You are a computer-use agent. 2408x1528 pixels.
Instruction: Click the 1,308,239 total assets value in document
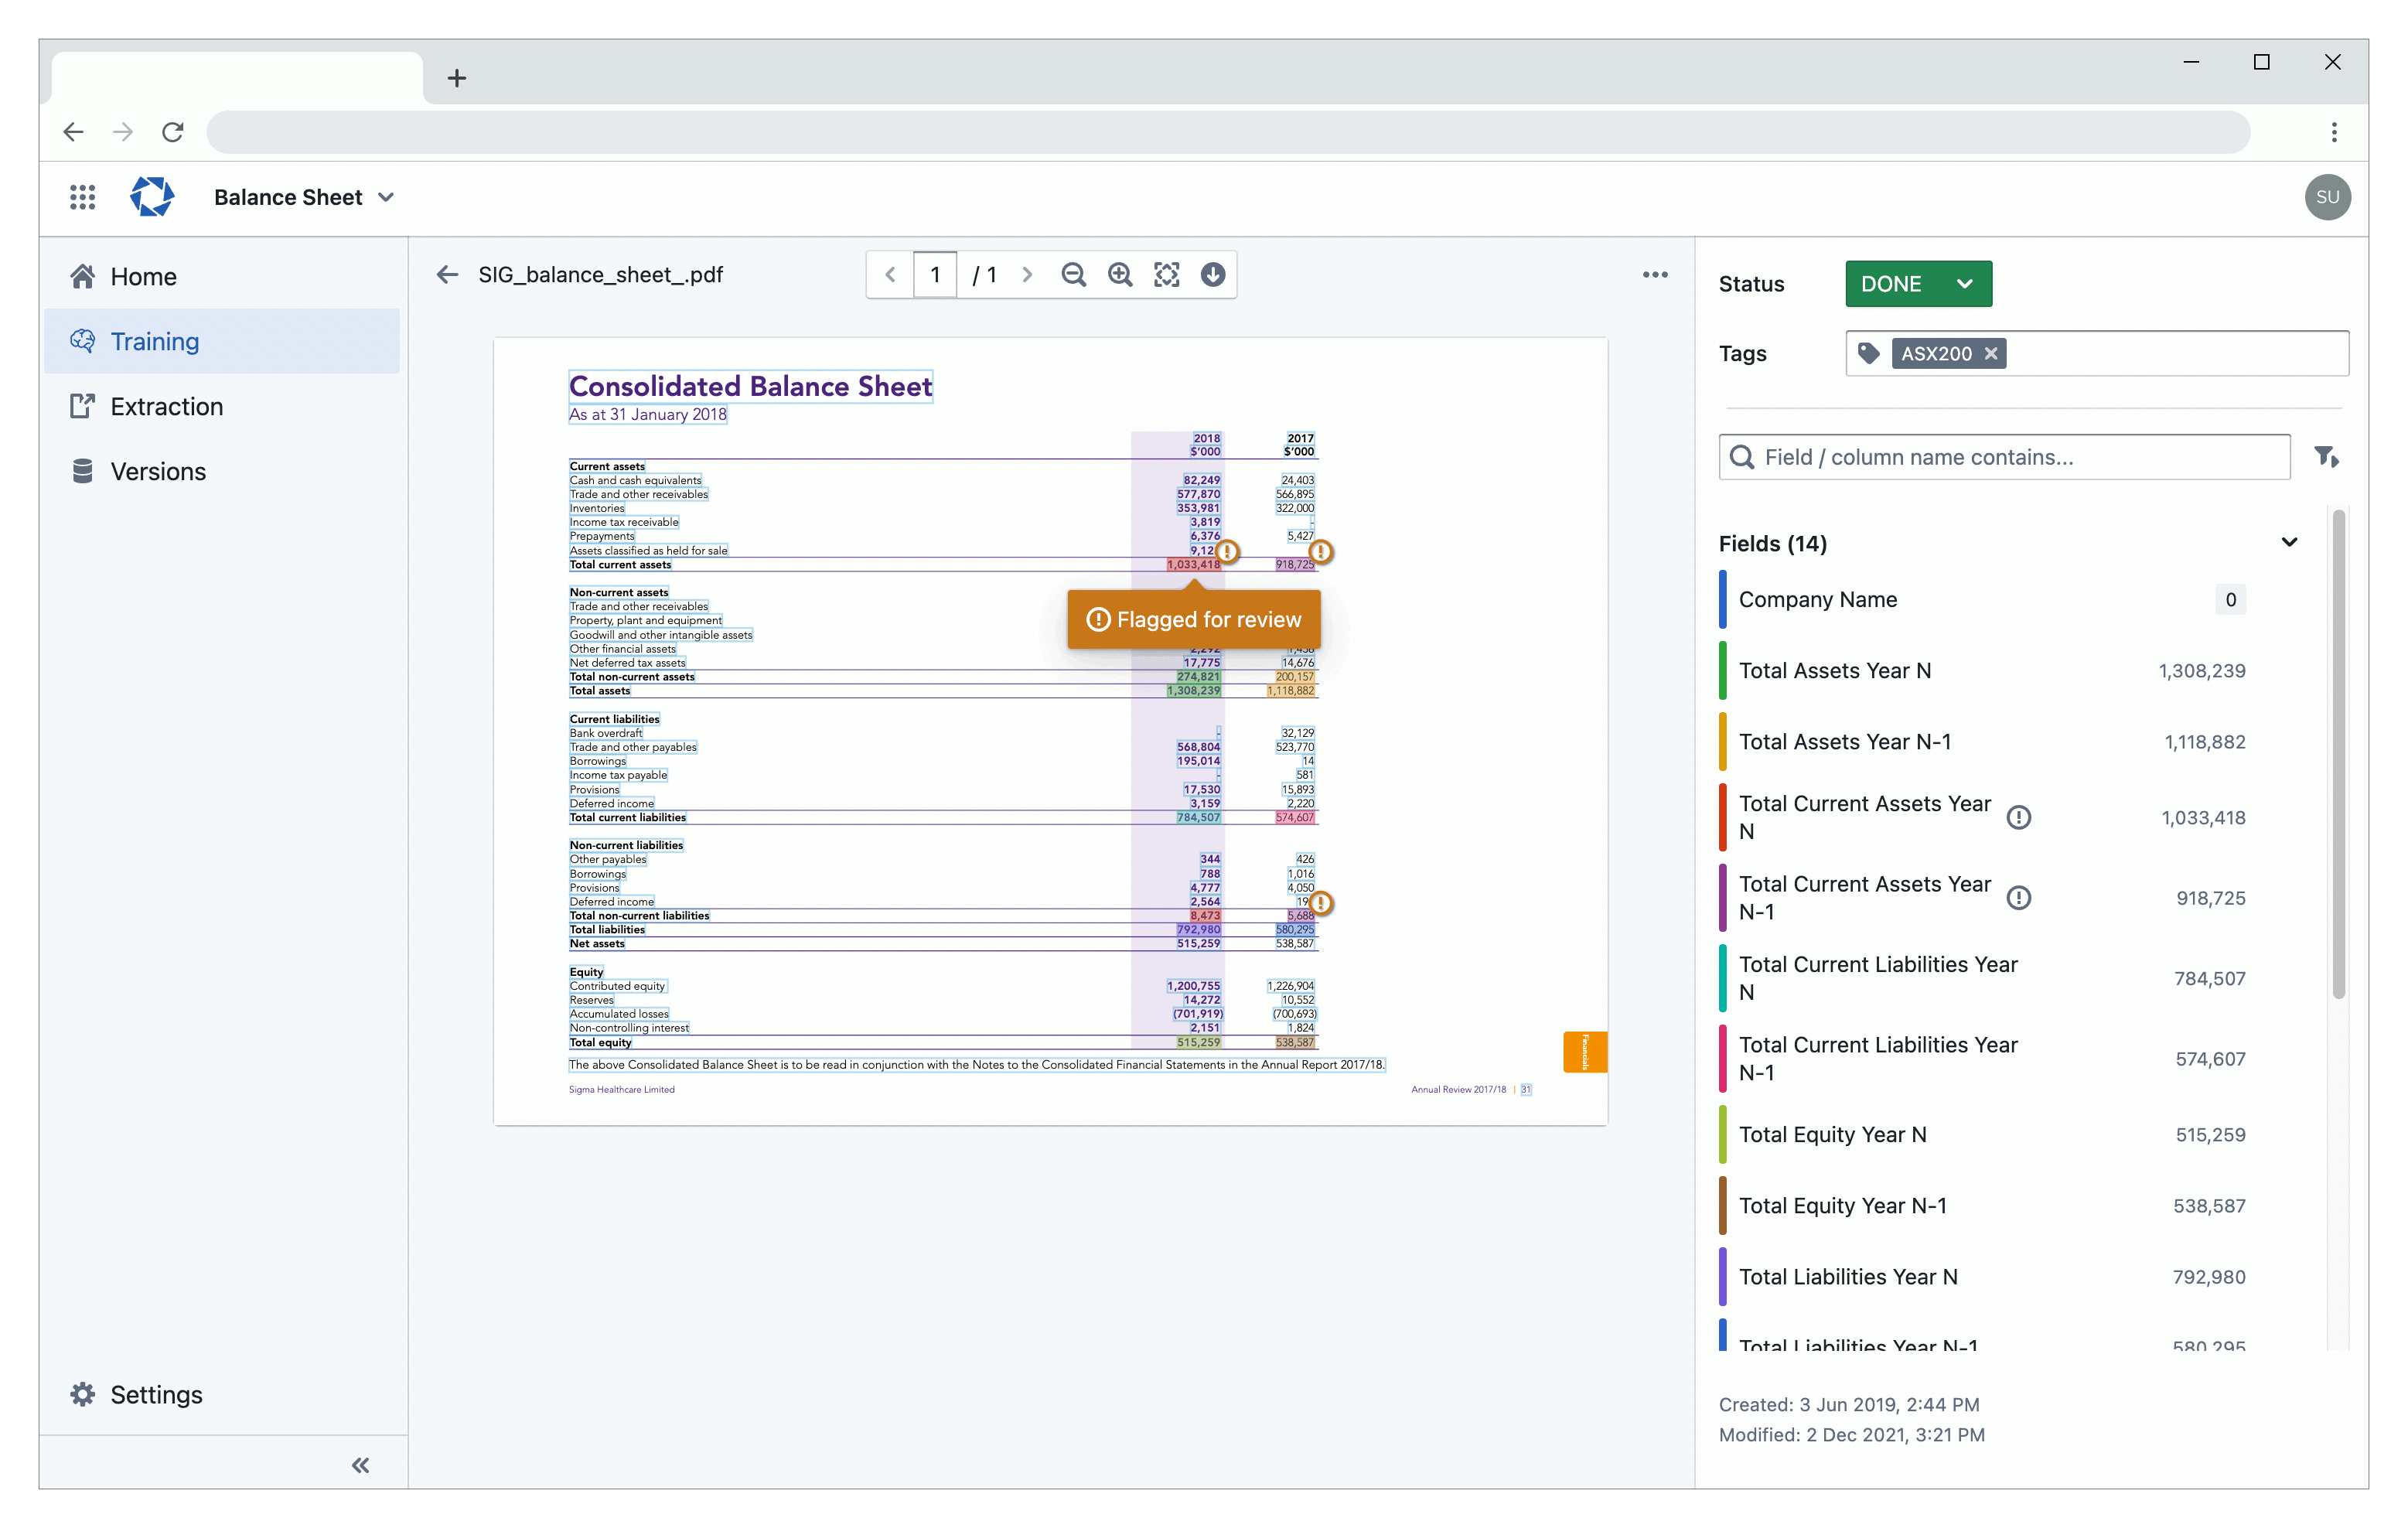1193,690
